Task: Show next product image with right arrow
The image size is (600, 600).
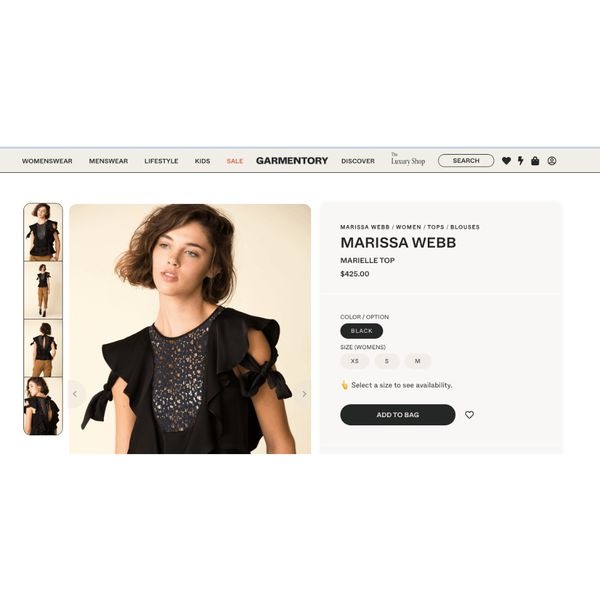Action: coord(304,394)
